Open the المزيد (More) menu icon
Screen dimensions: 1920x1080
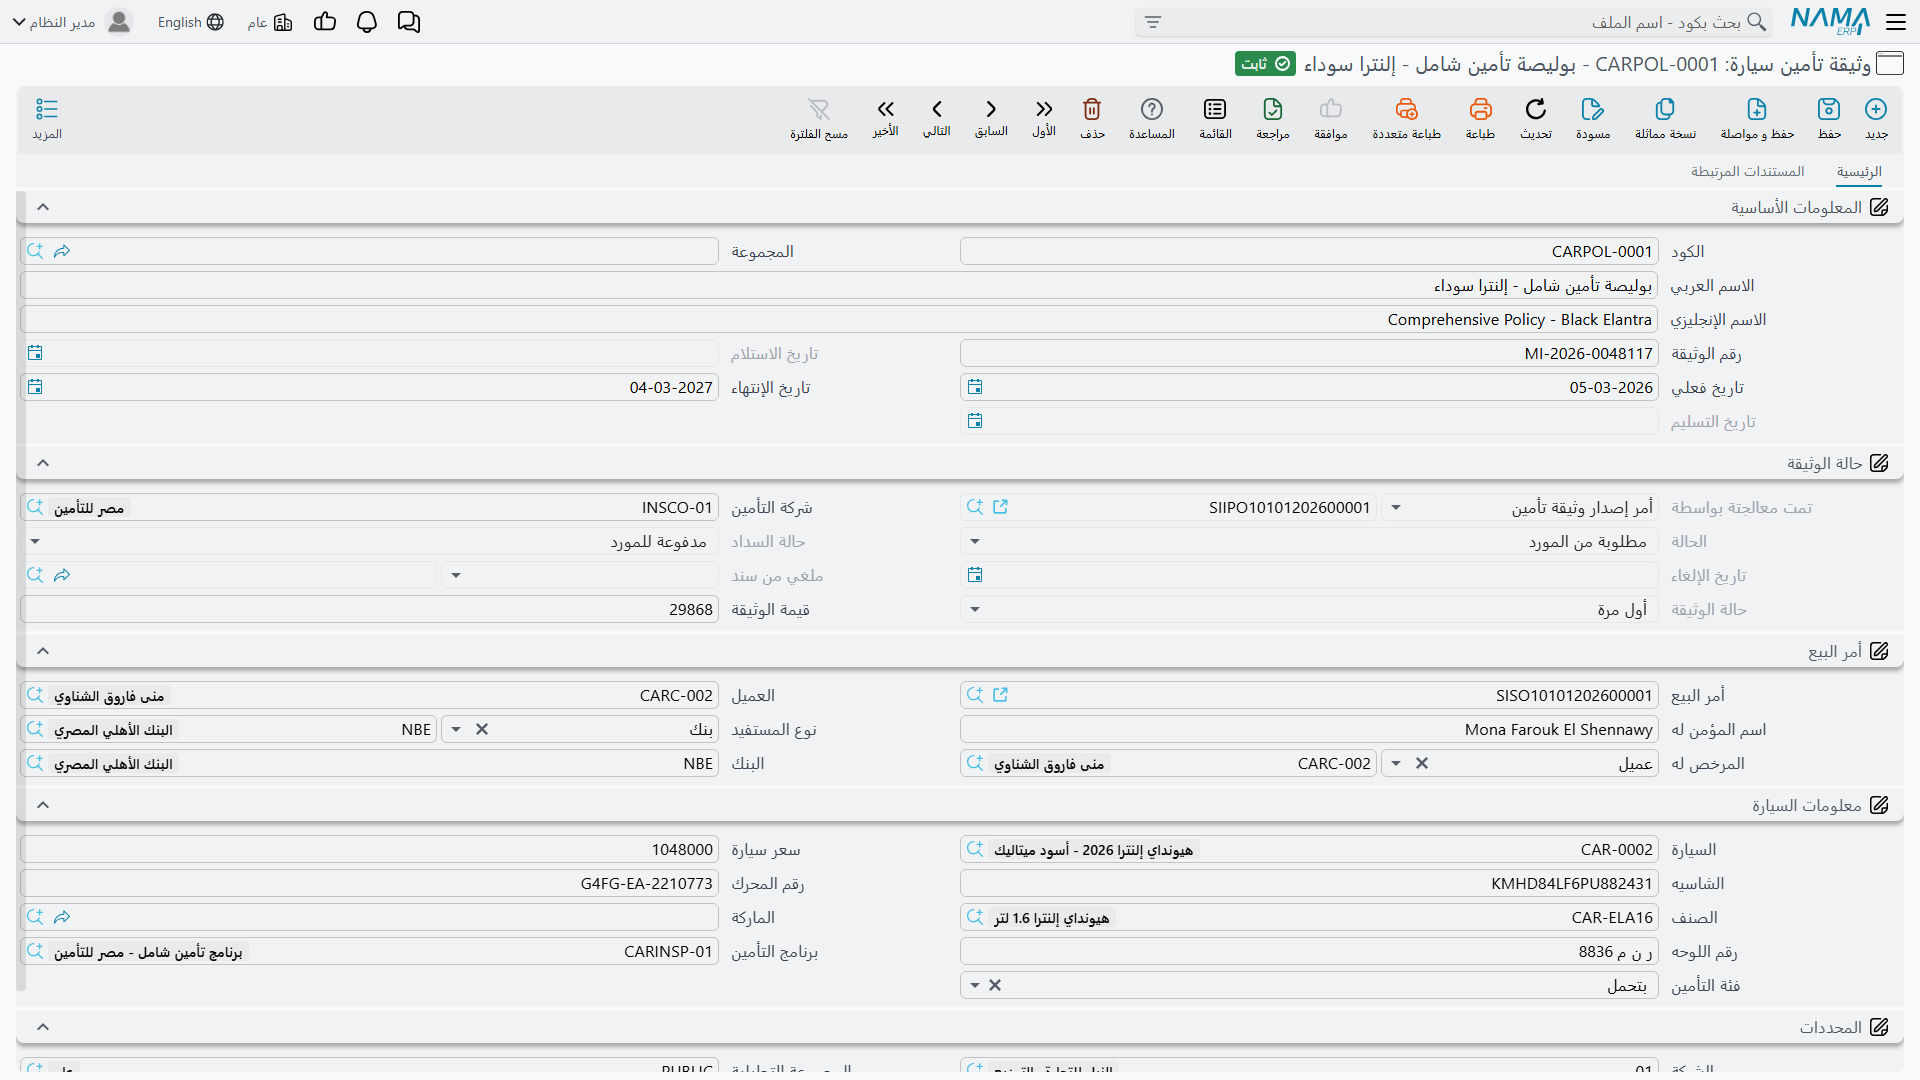(x=47, y=109)
